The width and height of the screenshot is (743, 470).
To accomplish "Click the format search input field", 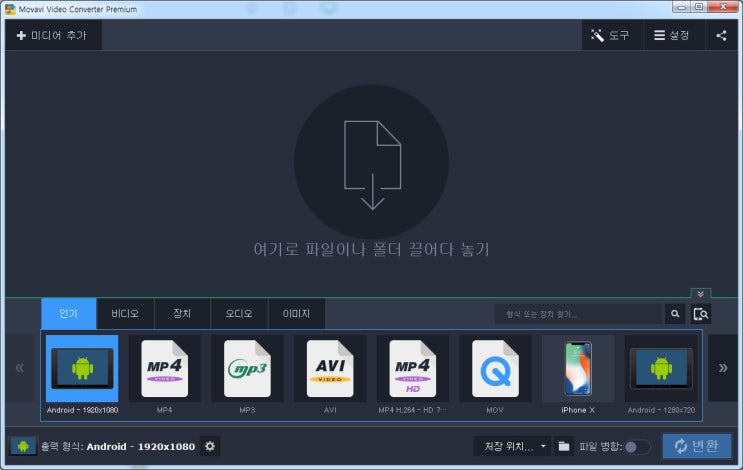I will click(579, 314).
